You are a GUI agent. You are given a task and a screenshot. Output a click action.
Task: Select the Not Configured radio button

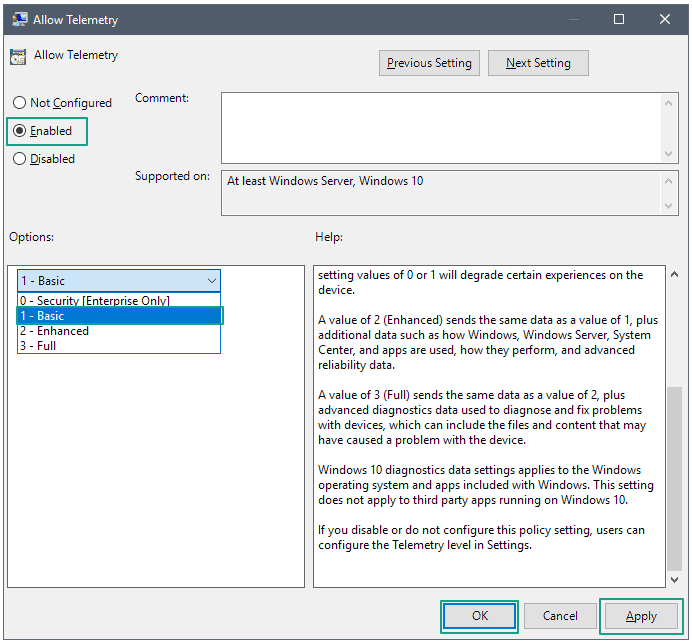point(19,103)
